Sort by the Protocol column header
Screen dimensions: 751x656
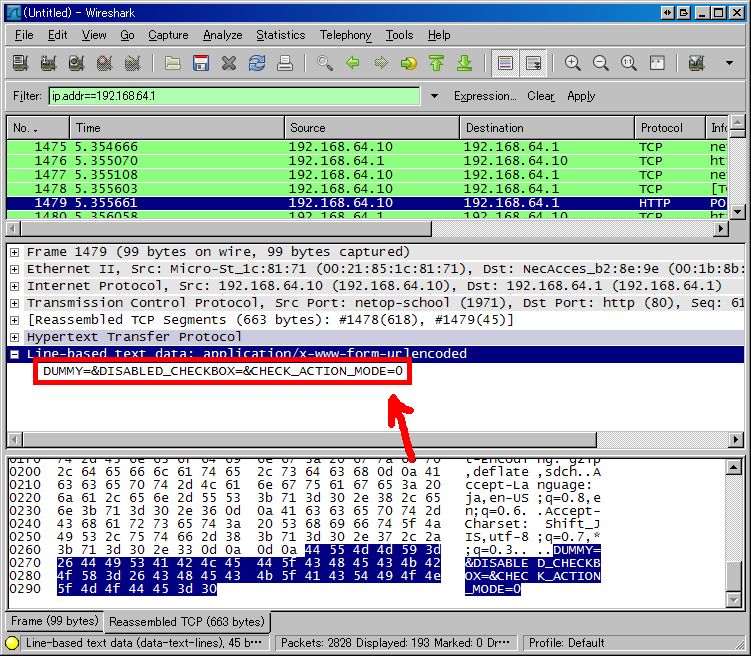pos(670,128)
